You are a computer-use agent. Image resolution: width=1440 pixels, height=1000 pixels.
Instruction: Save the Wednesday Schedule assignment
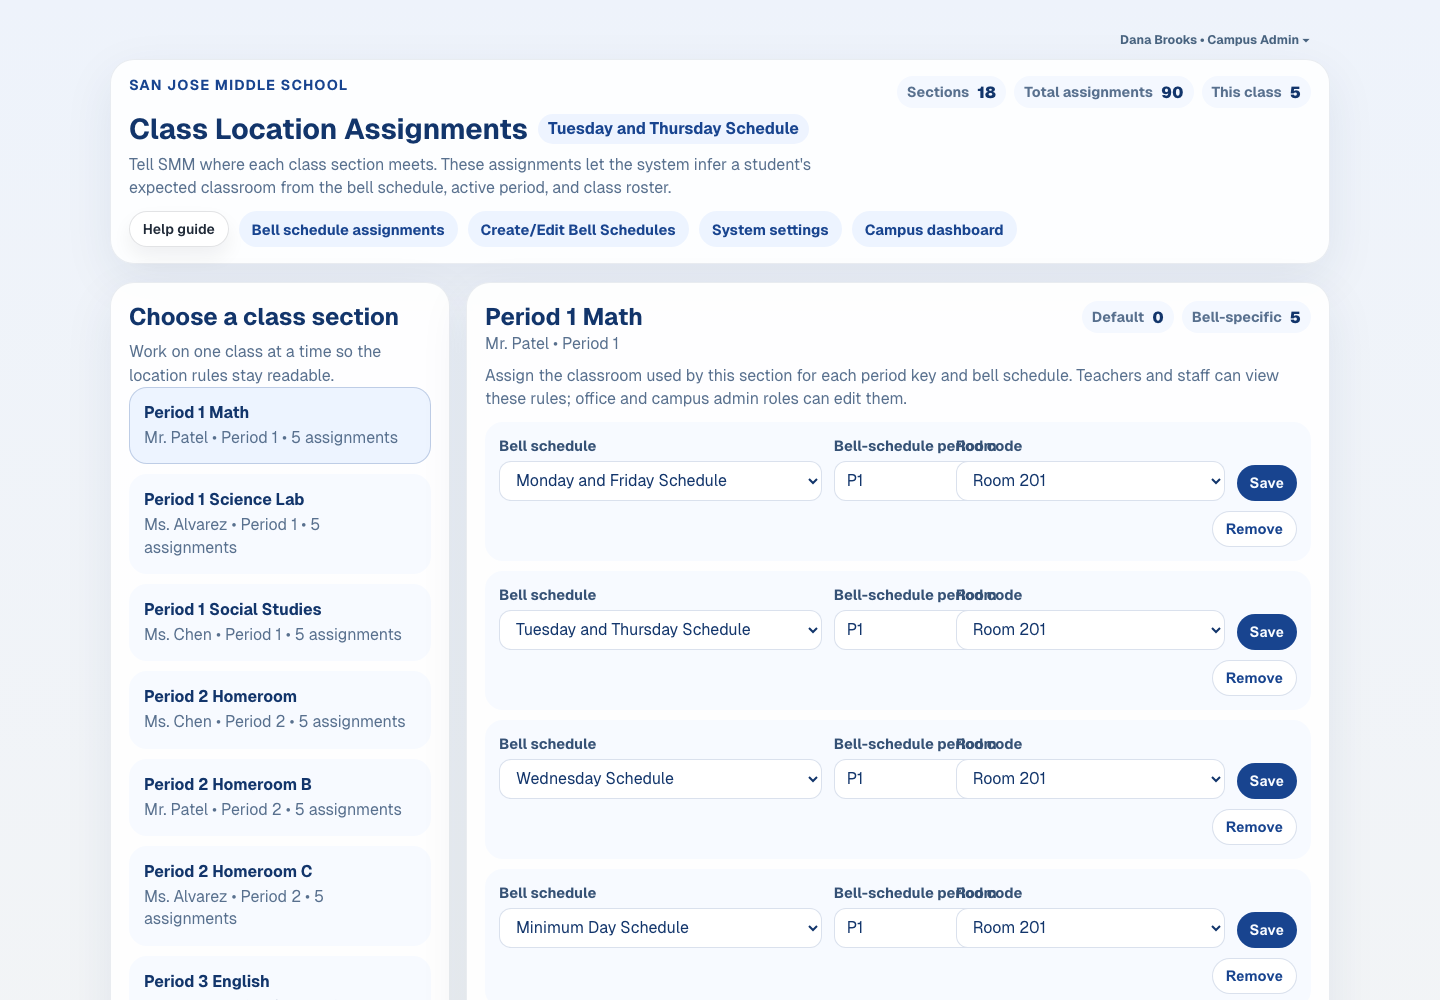[1266, 781]
